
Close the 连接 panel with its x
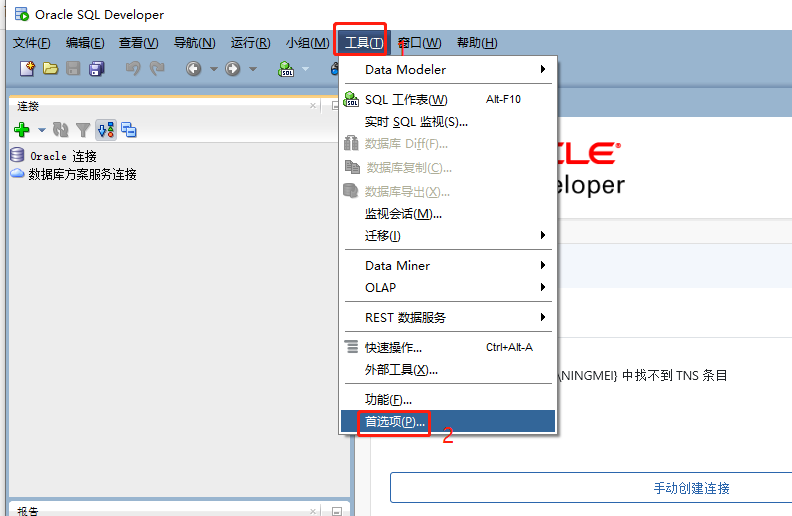313,106
